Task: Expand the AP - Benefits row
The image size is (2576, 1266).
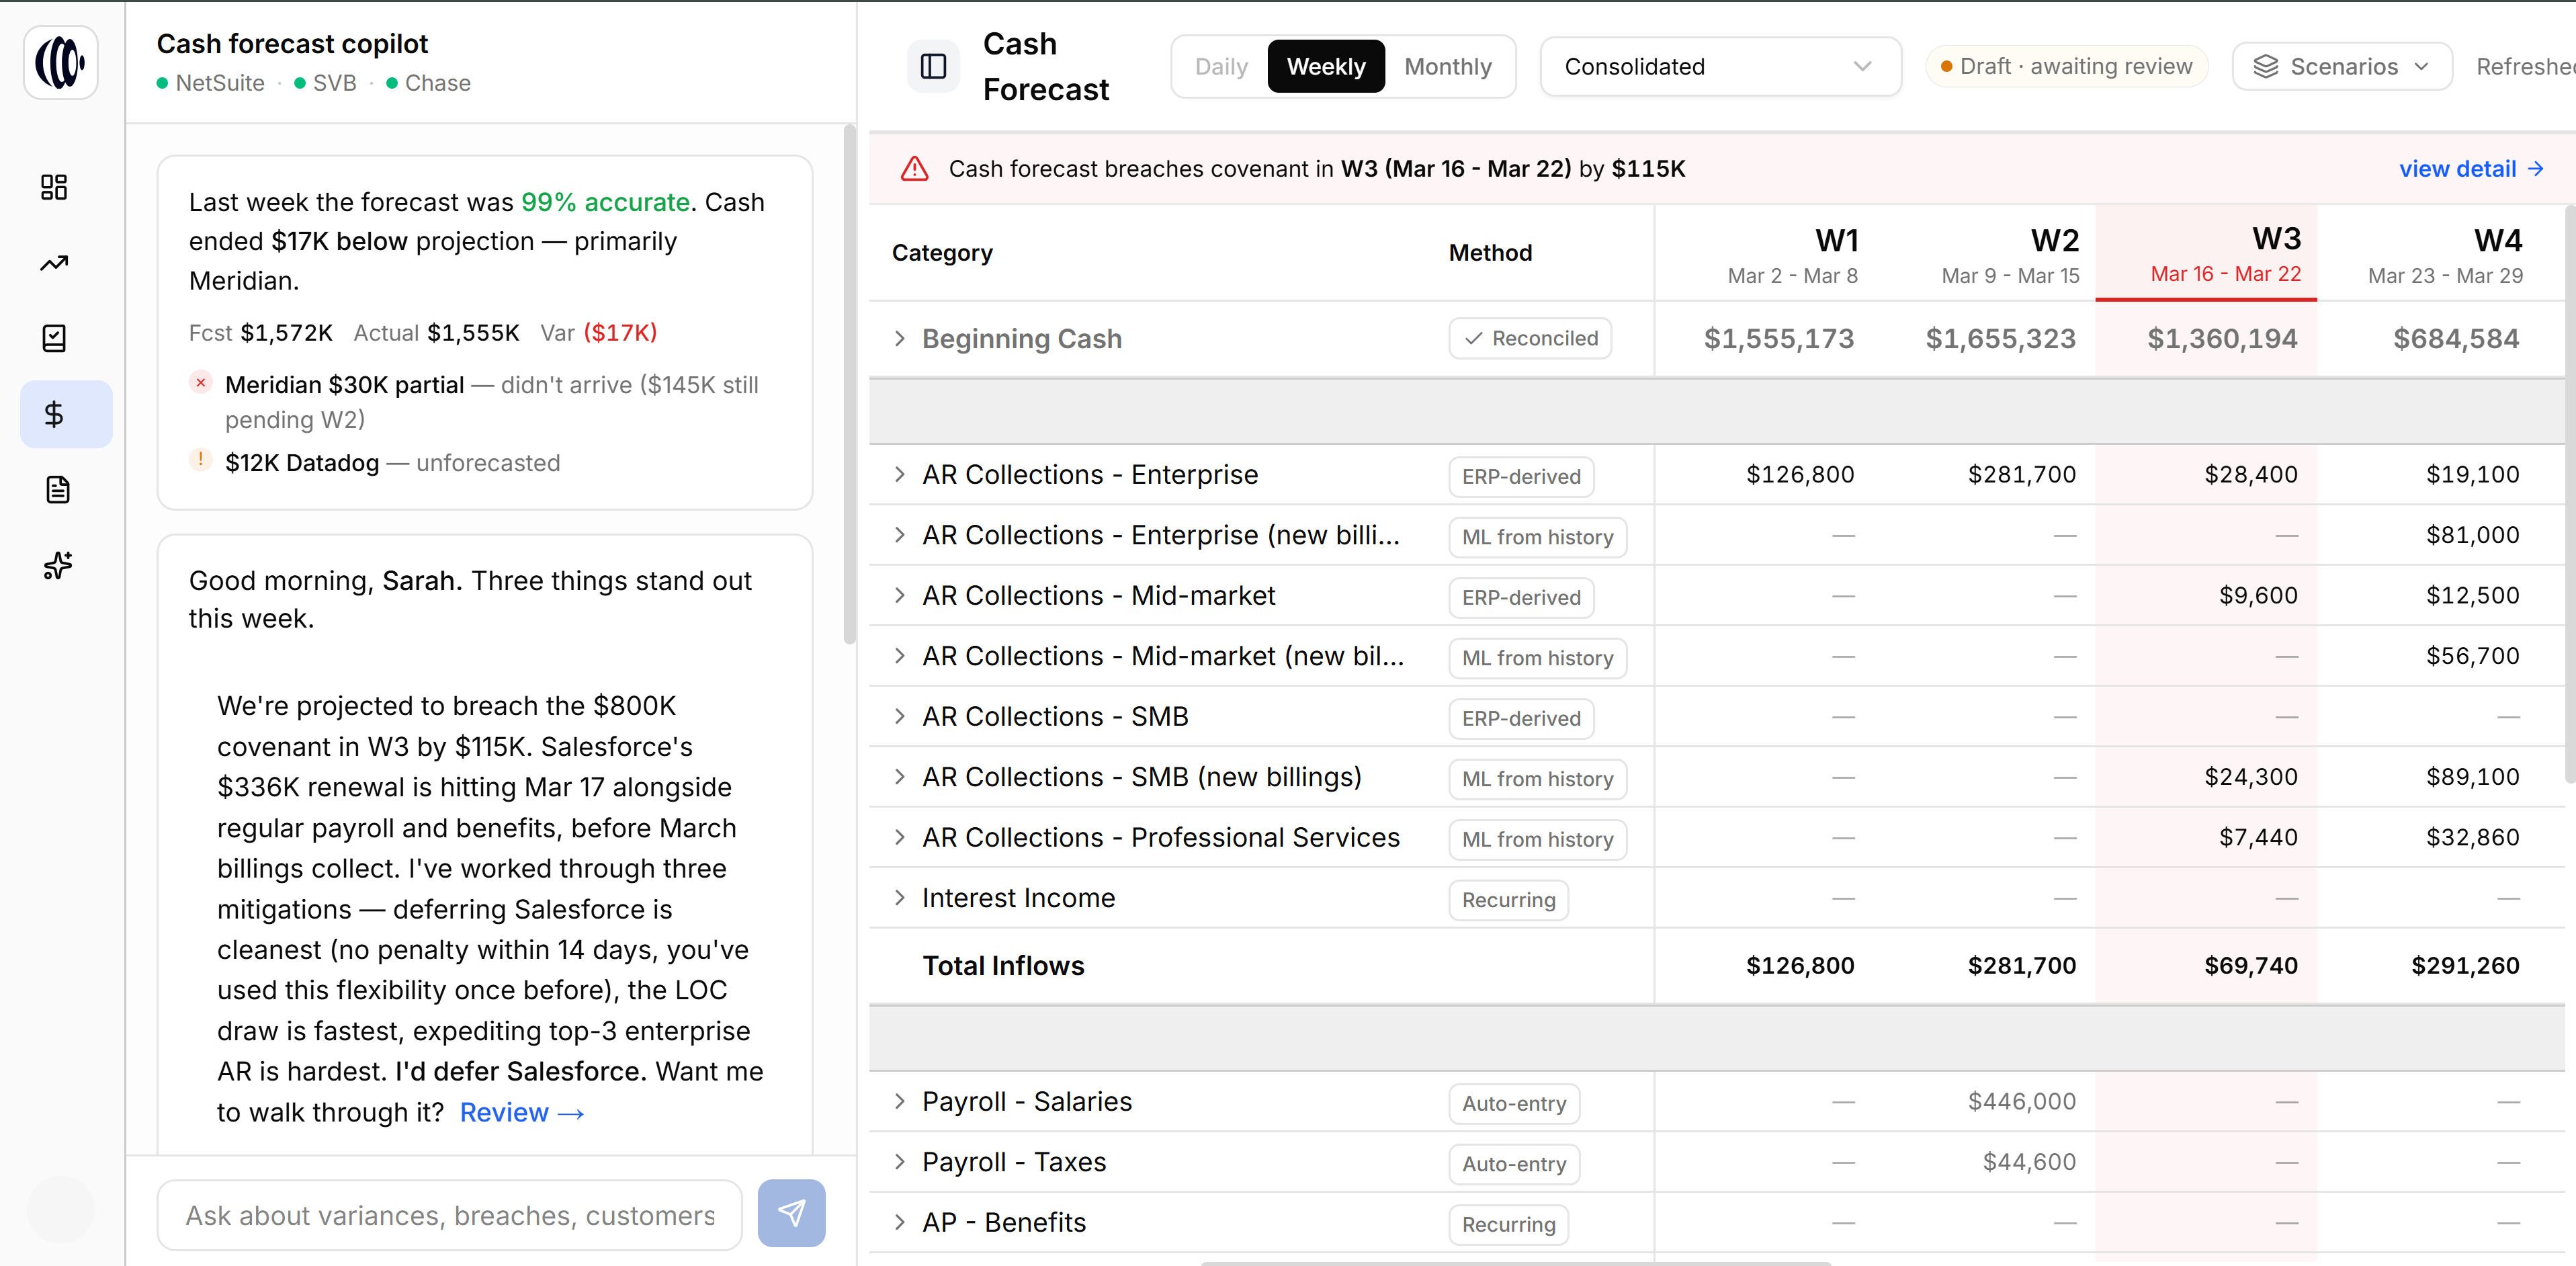Action: (899, 1223)
